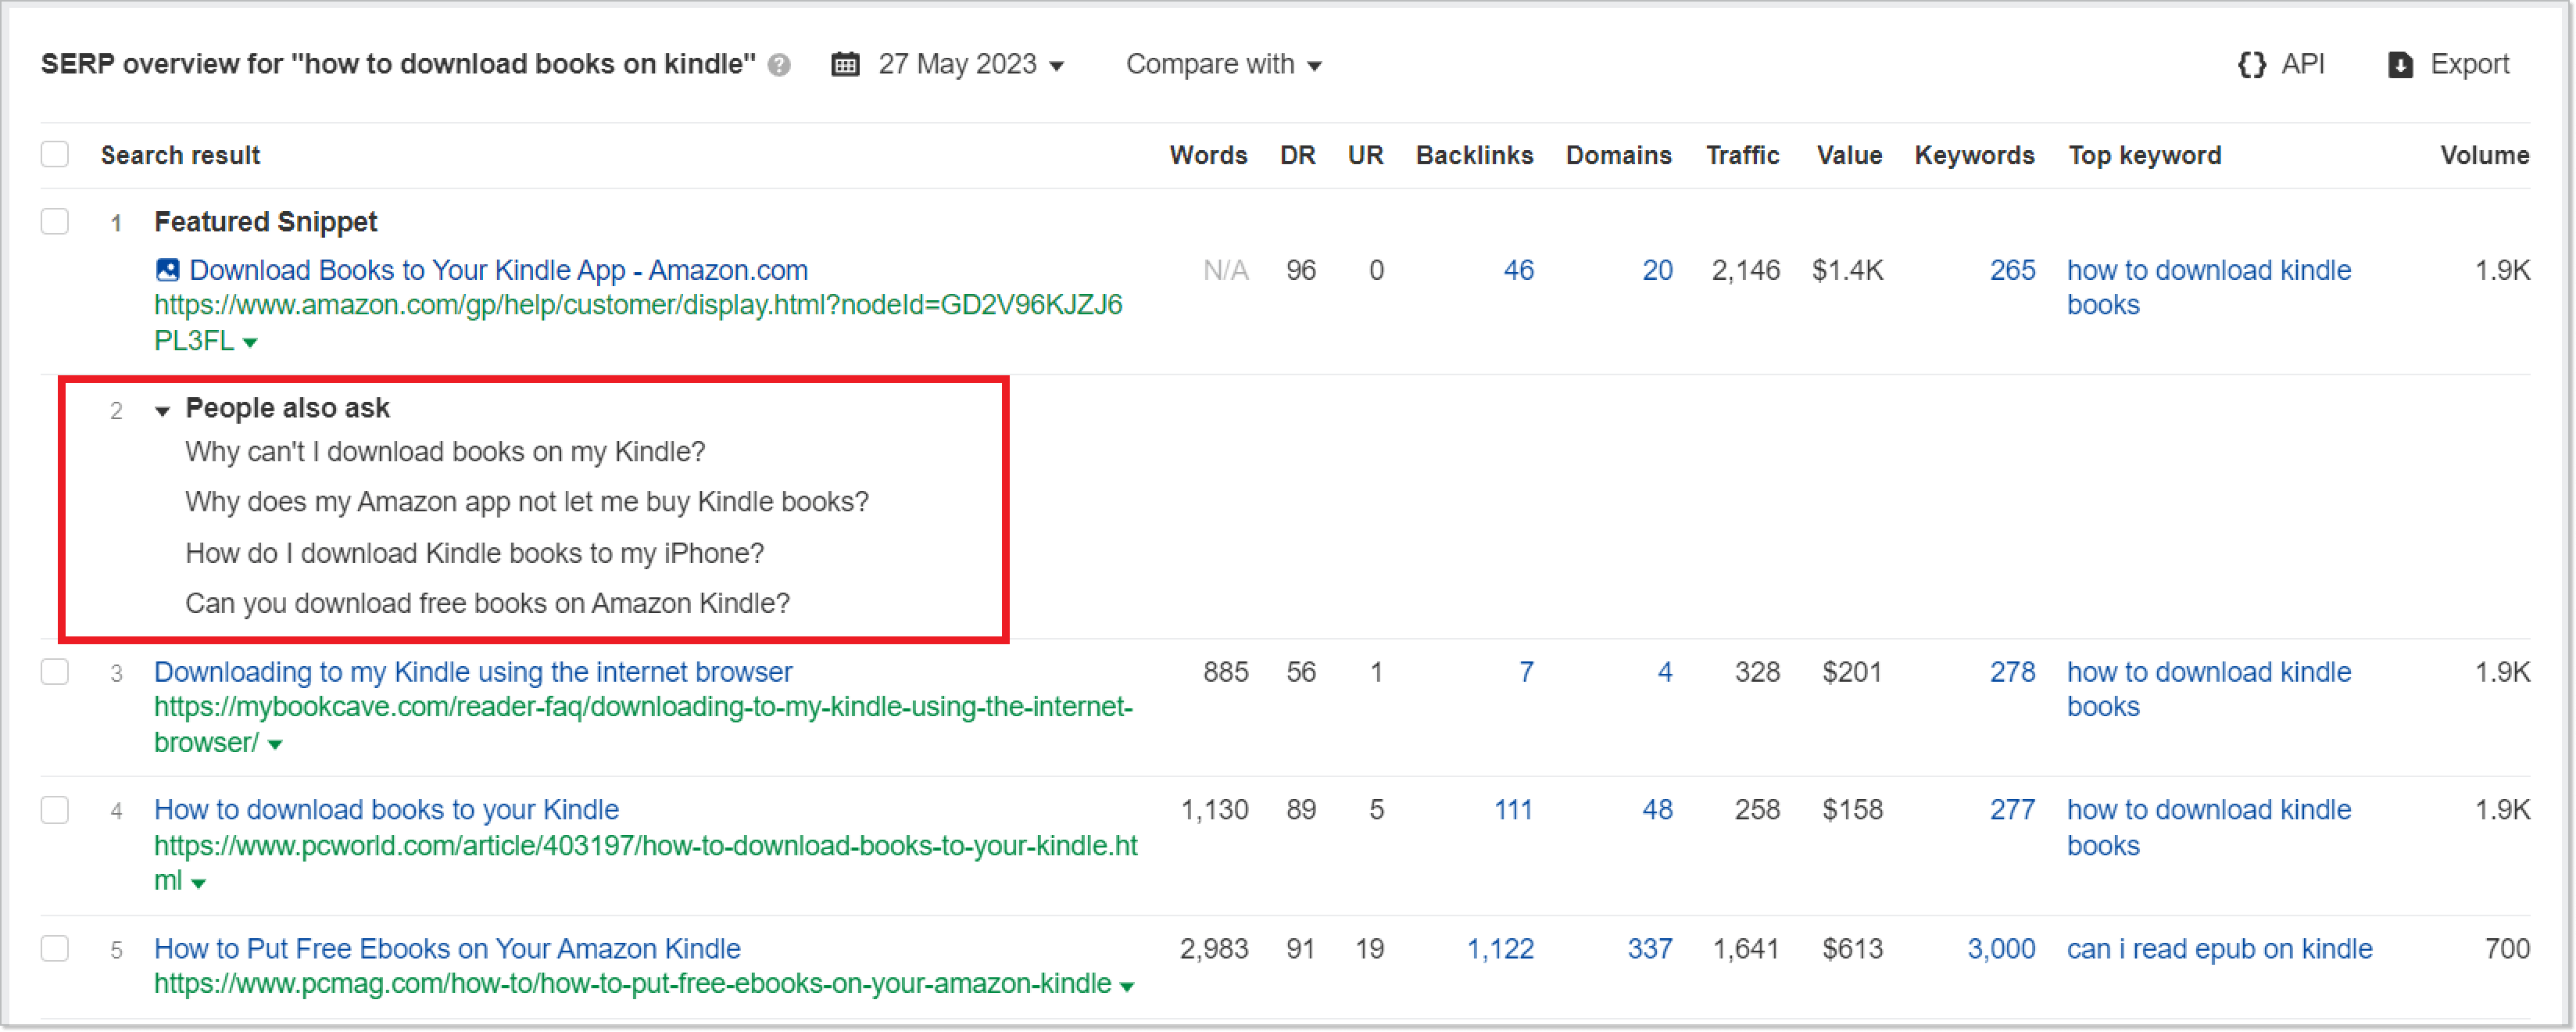Viewport: 2576px width, 1032px height.
Task: Click question Why does my Amazon app not let me buy
Action: (x=527, y=502)
